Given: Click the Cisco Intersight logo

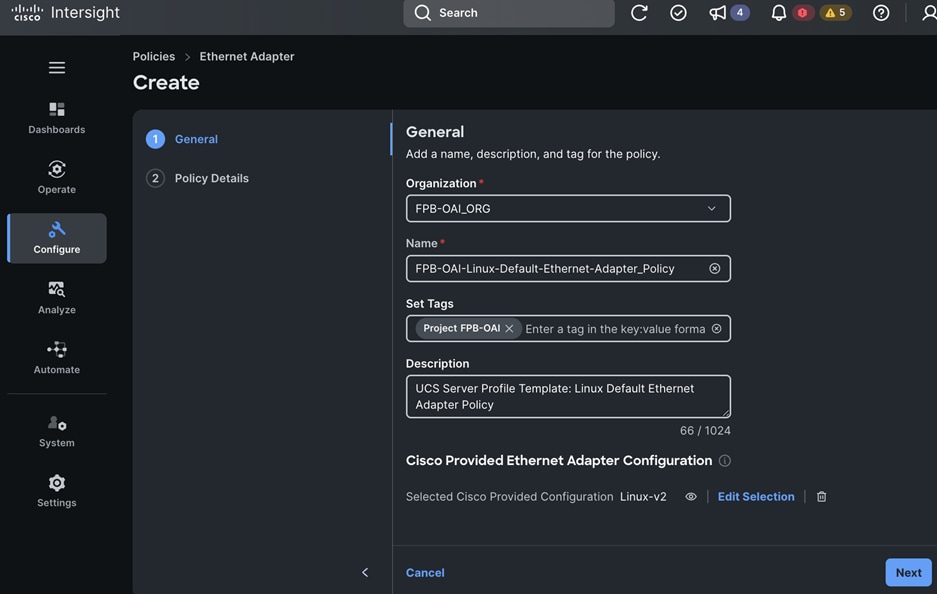Looking at the screenshot, I should [66, 13].
